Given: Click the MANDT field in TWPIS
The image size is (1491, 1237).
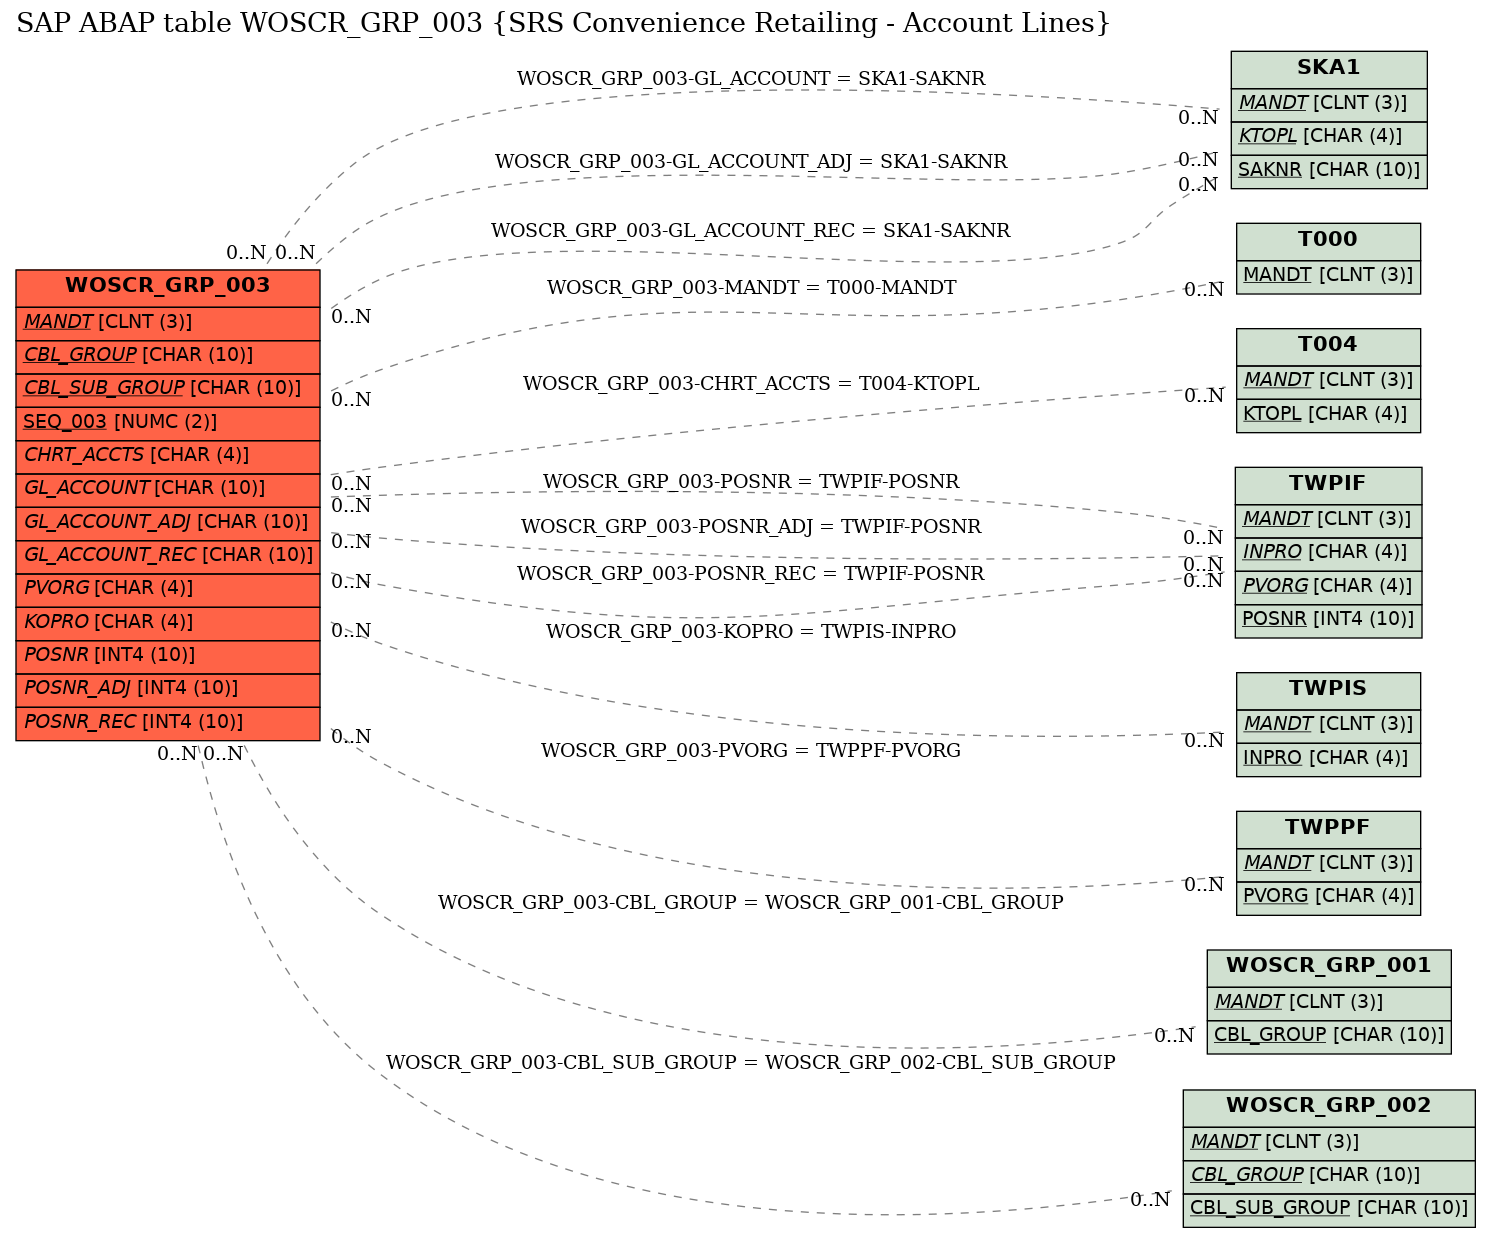Looking at the screenshot, I should [1328, 725].
